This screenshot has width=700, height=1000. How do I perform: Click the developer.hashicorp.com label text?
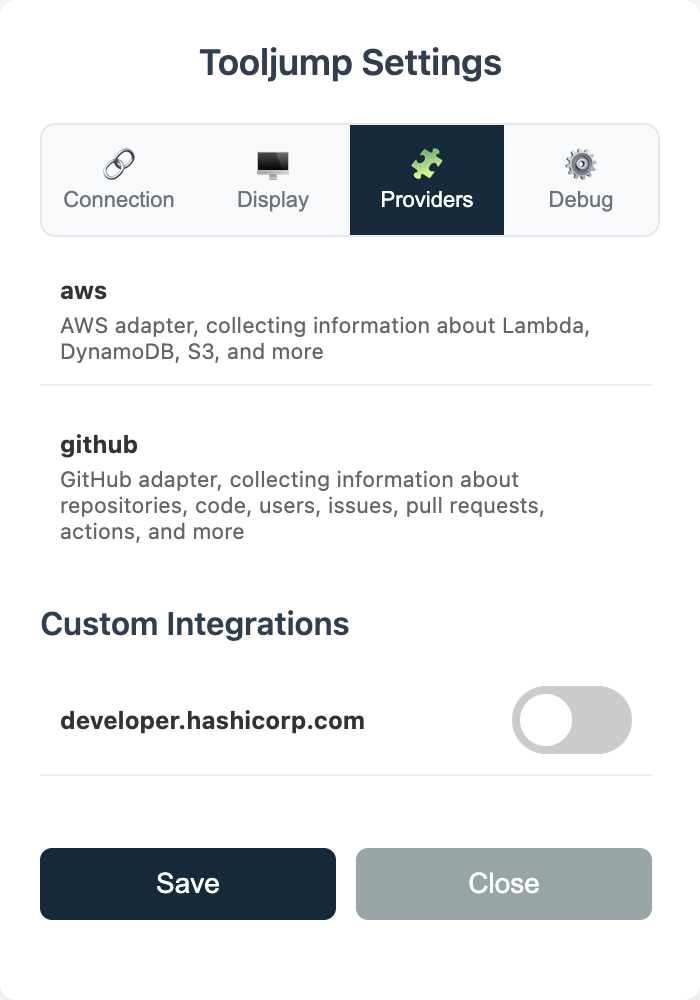[212, 720]
